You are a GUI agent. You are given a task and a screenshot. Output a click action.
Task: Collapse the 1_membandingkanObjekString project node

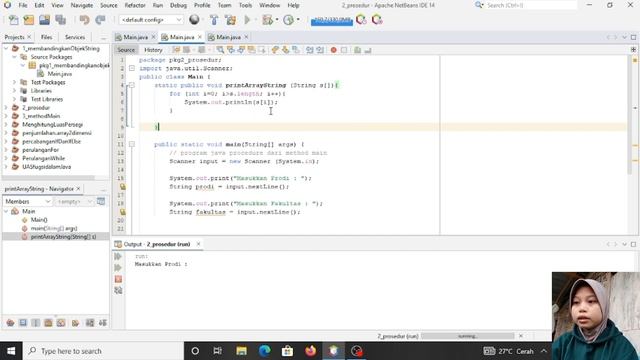click(6, 49)
